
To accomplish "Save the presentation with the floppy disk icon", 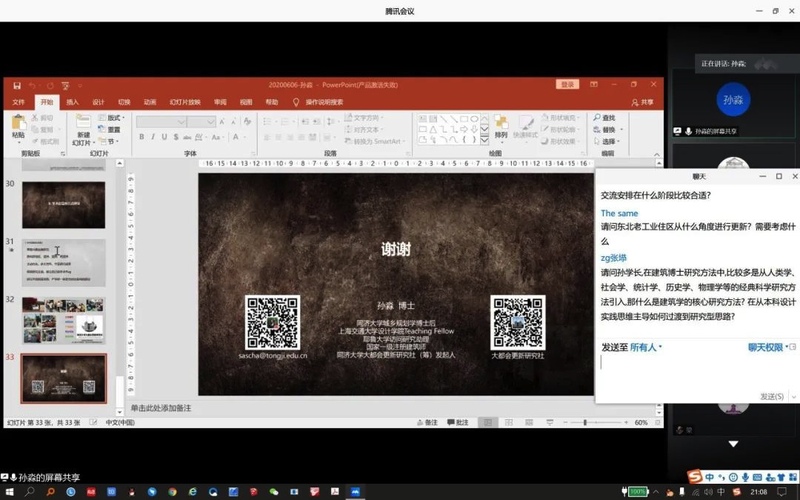I will [x=17, y=85].
